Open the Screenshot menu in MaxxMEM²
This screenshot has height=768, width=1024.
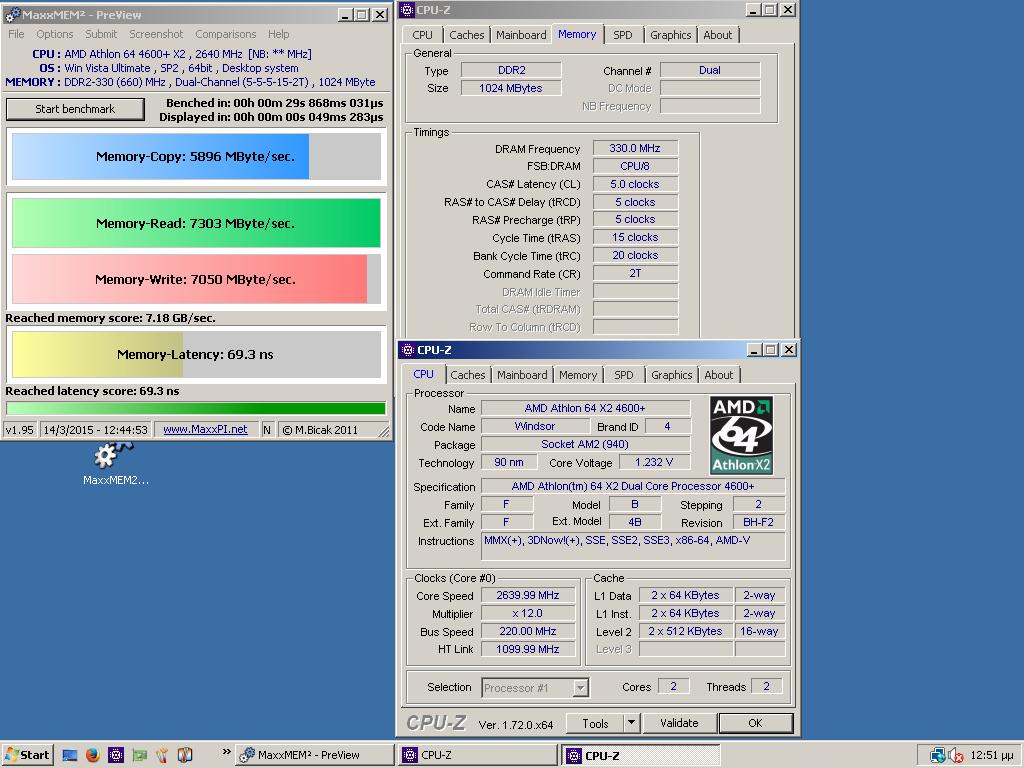click(x=156, y=34)
